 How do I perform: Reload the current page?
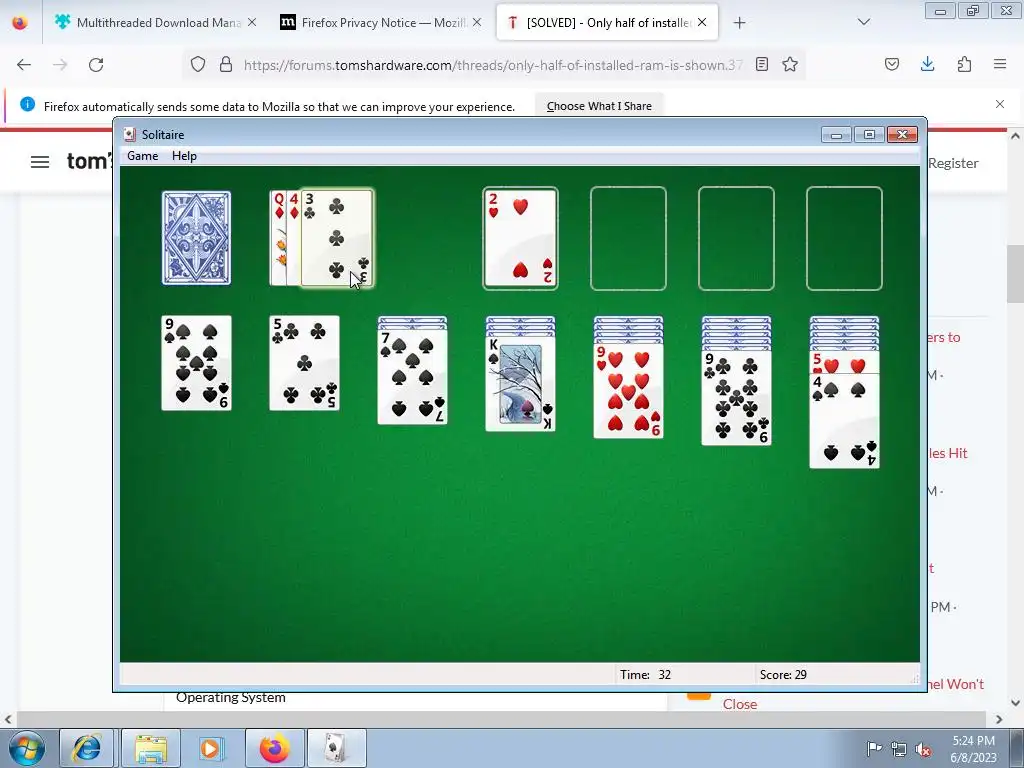click(96, 65)
